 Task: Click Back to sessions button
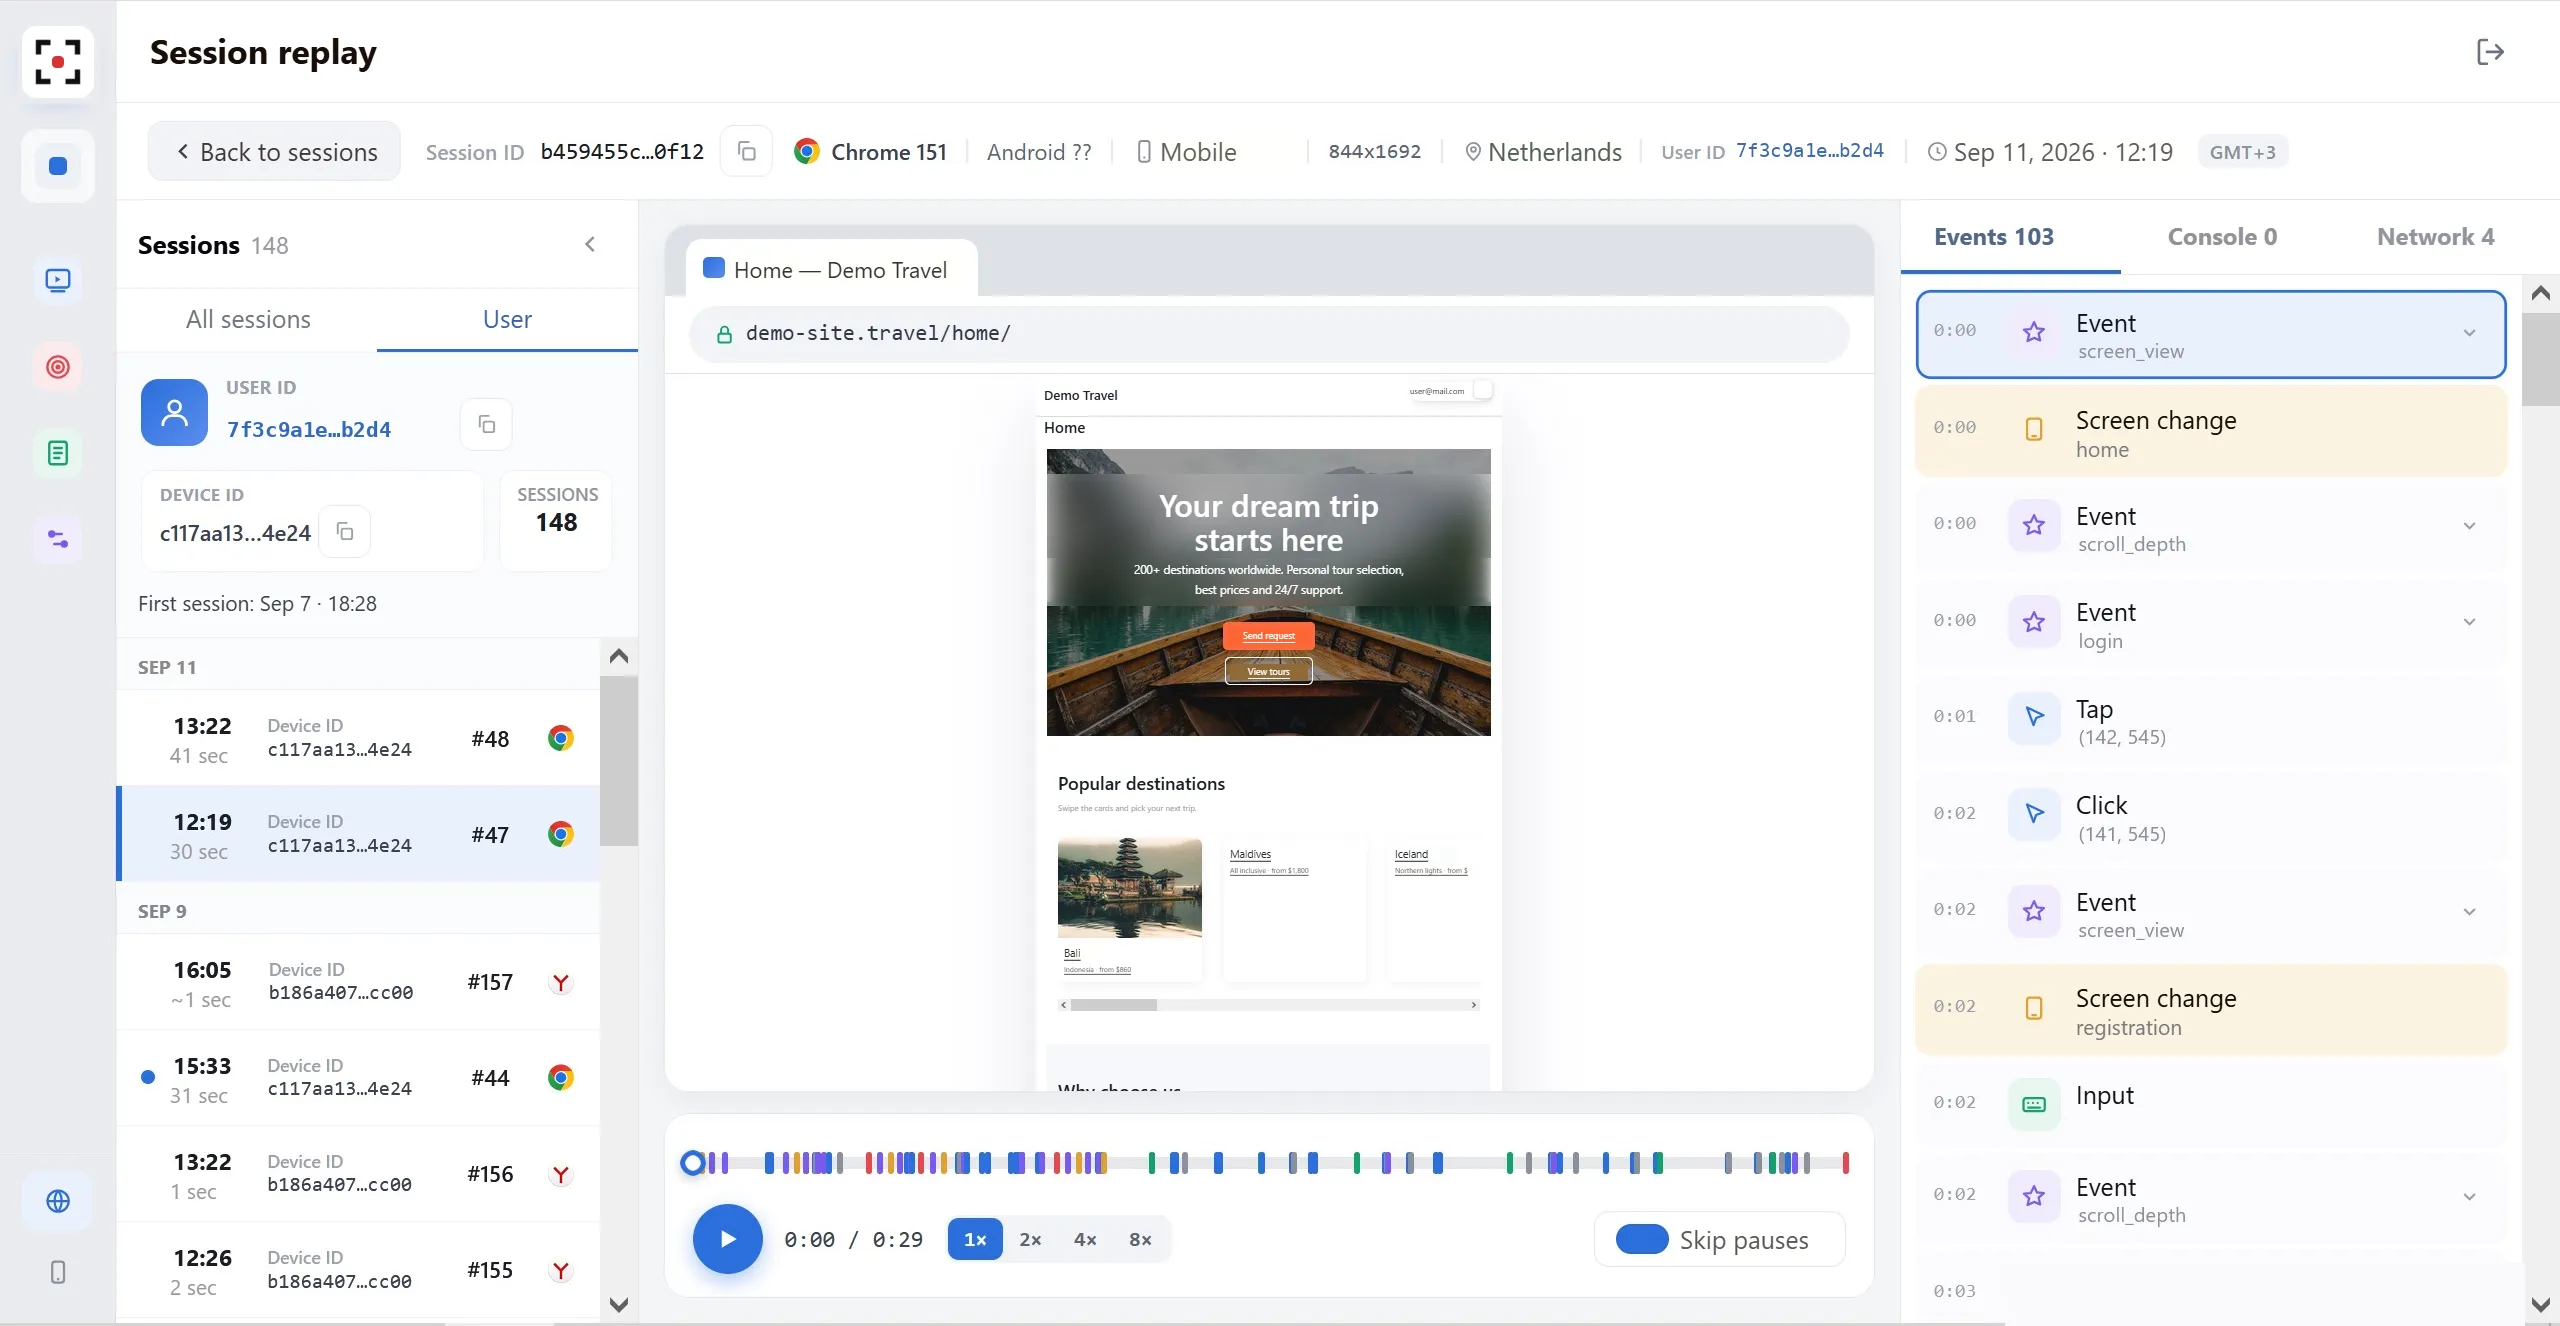(x=275, y=152)
